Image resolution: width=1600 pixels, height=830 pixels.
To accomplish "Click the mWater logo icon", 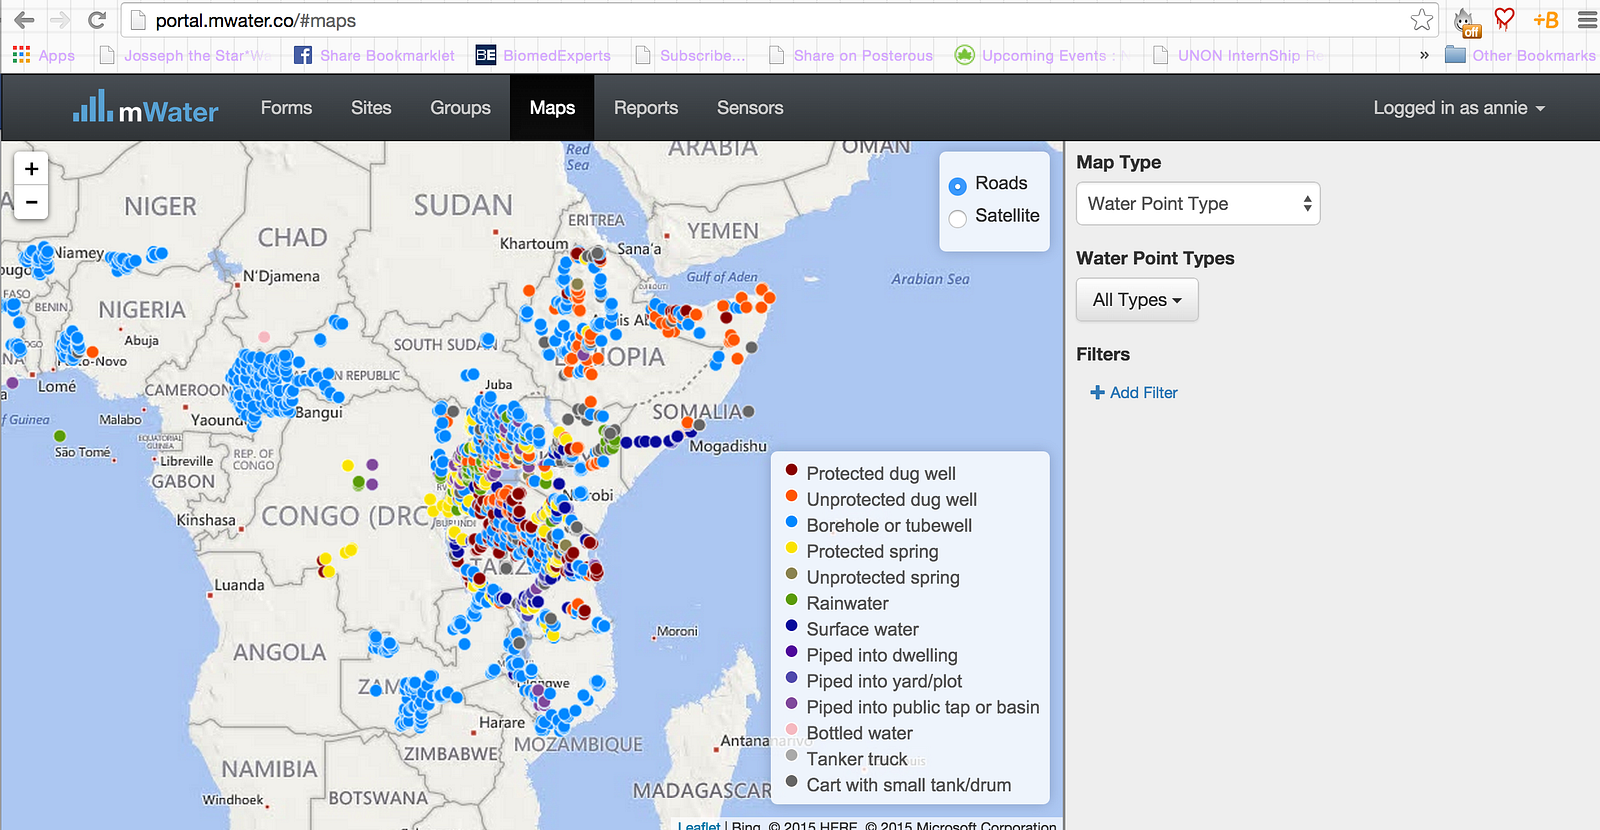I will pyautogui.click(x=93, y=107).
